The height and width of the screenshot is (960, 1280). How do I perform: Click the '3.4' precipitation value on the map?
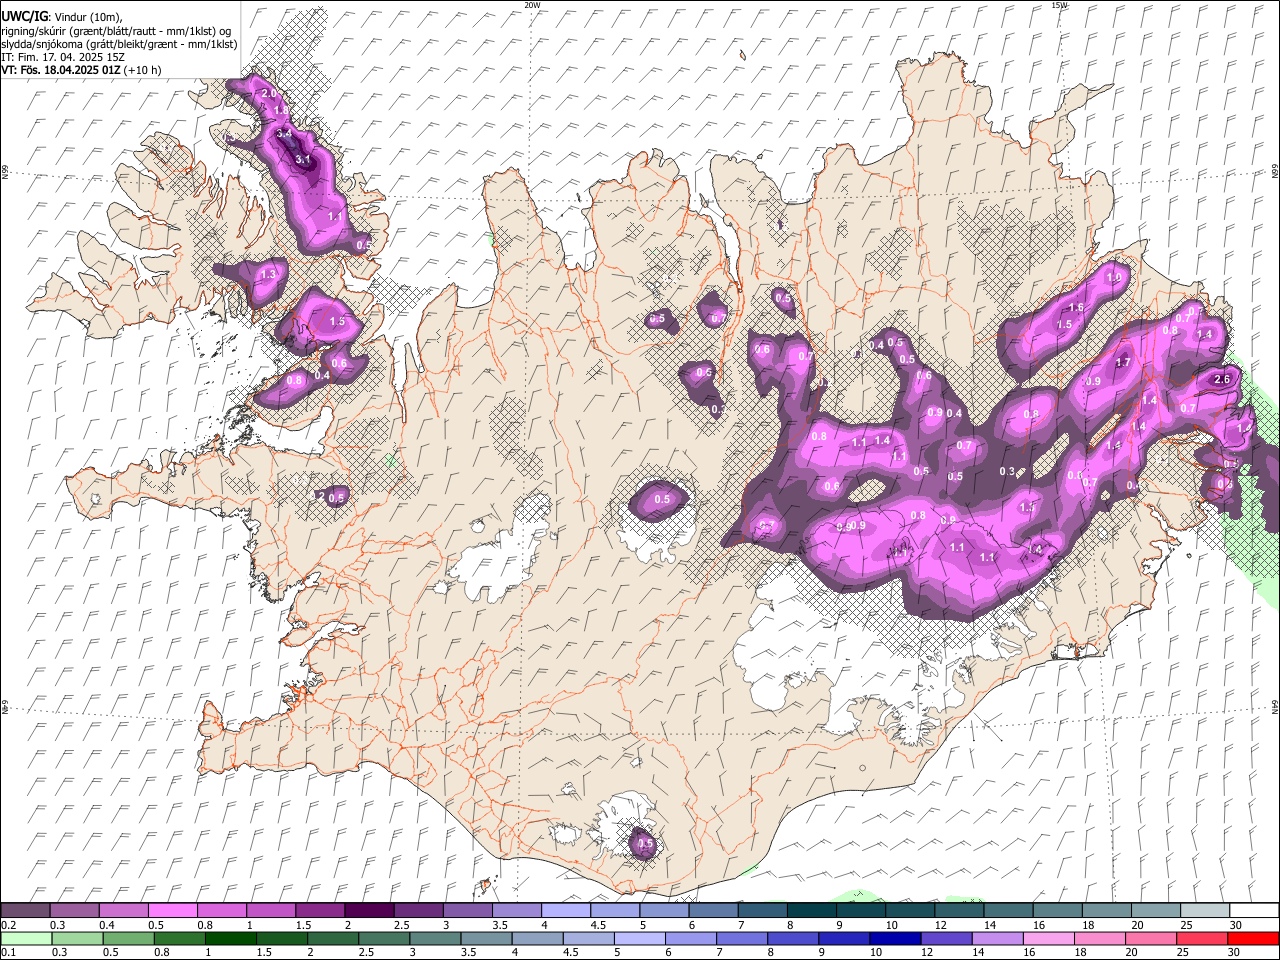(x=284, y=133)
